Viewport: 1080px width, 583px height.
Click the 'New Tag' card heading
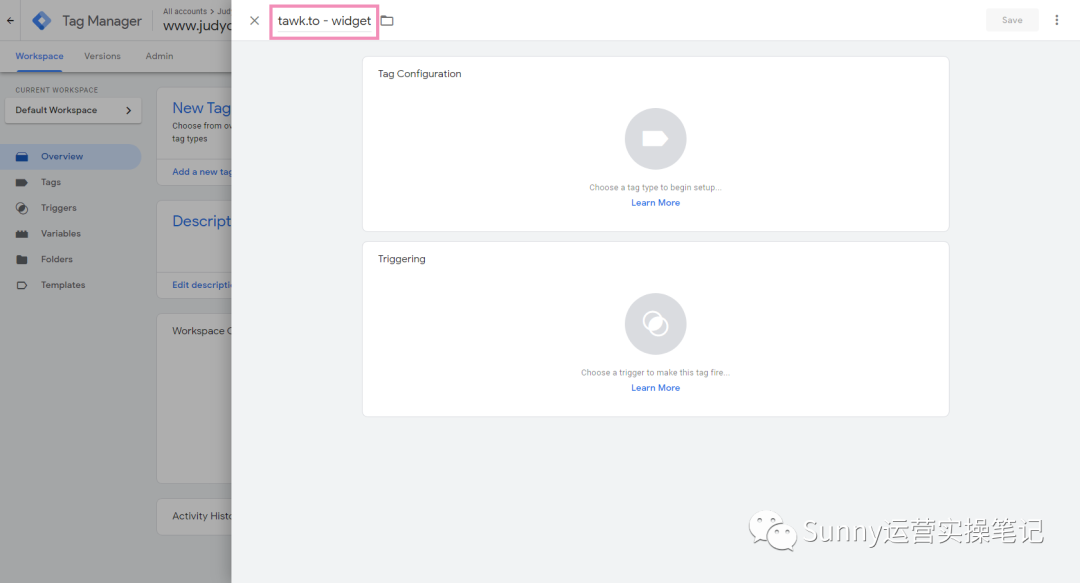[201, 108]
